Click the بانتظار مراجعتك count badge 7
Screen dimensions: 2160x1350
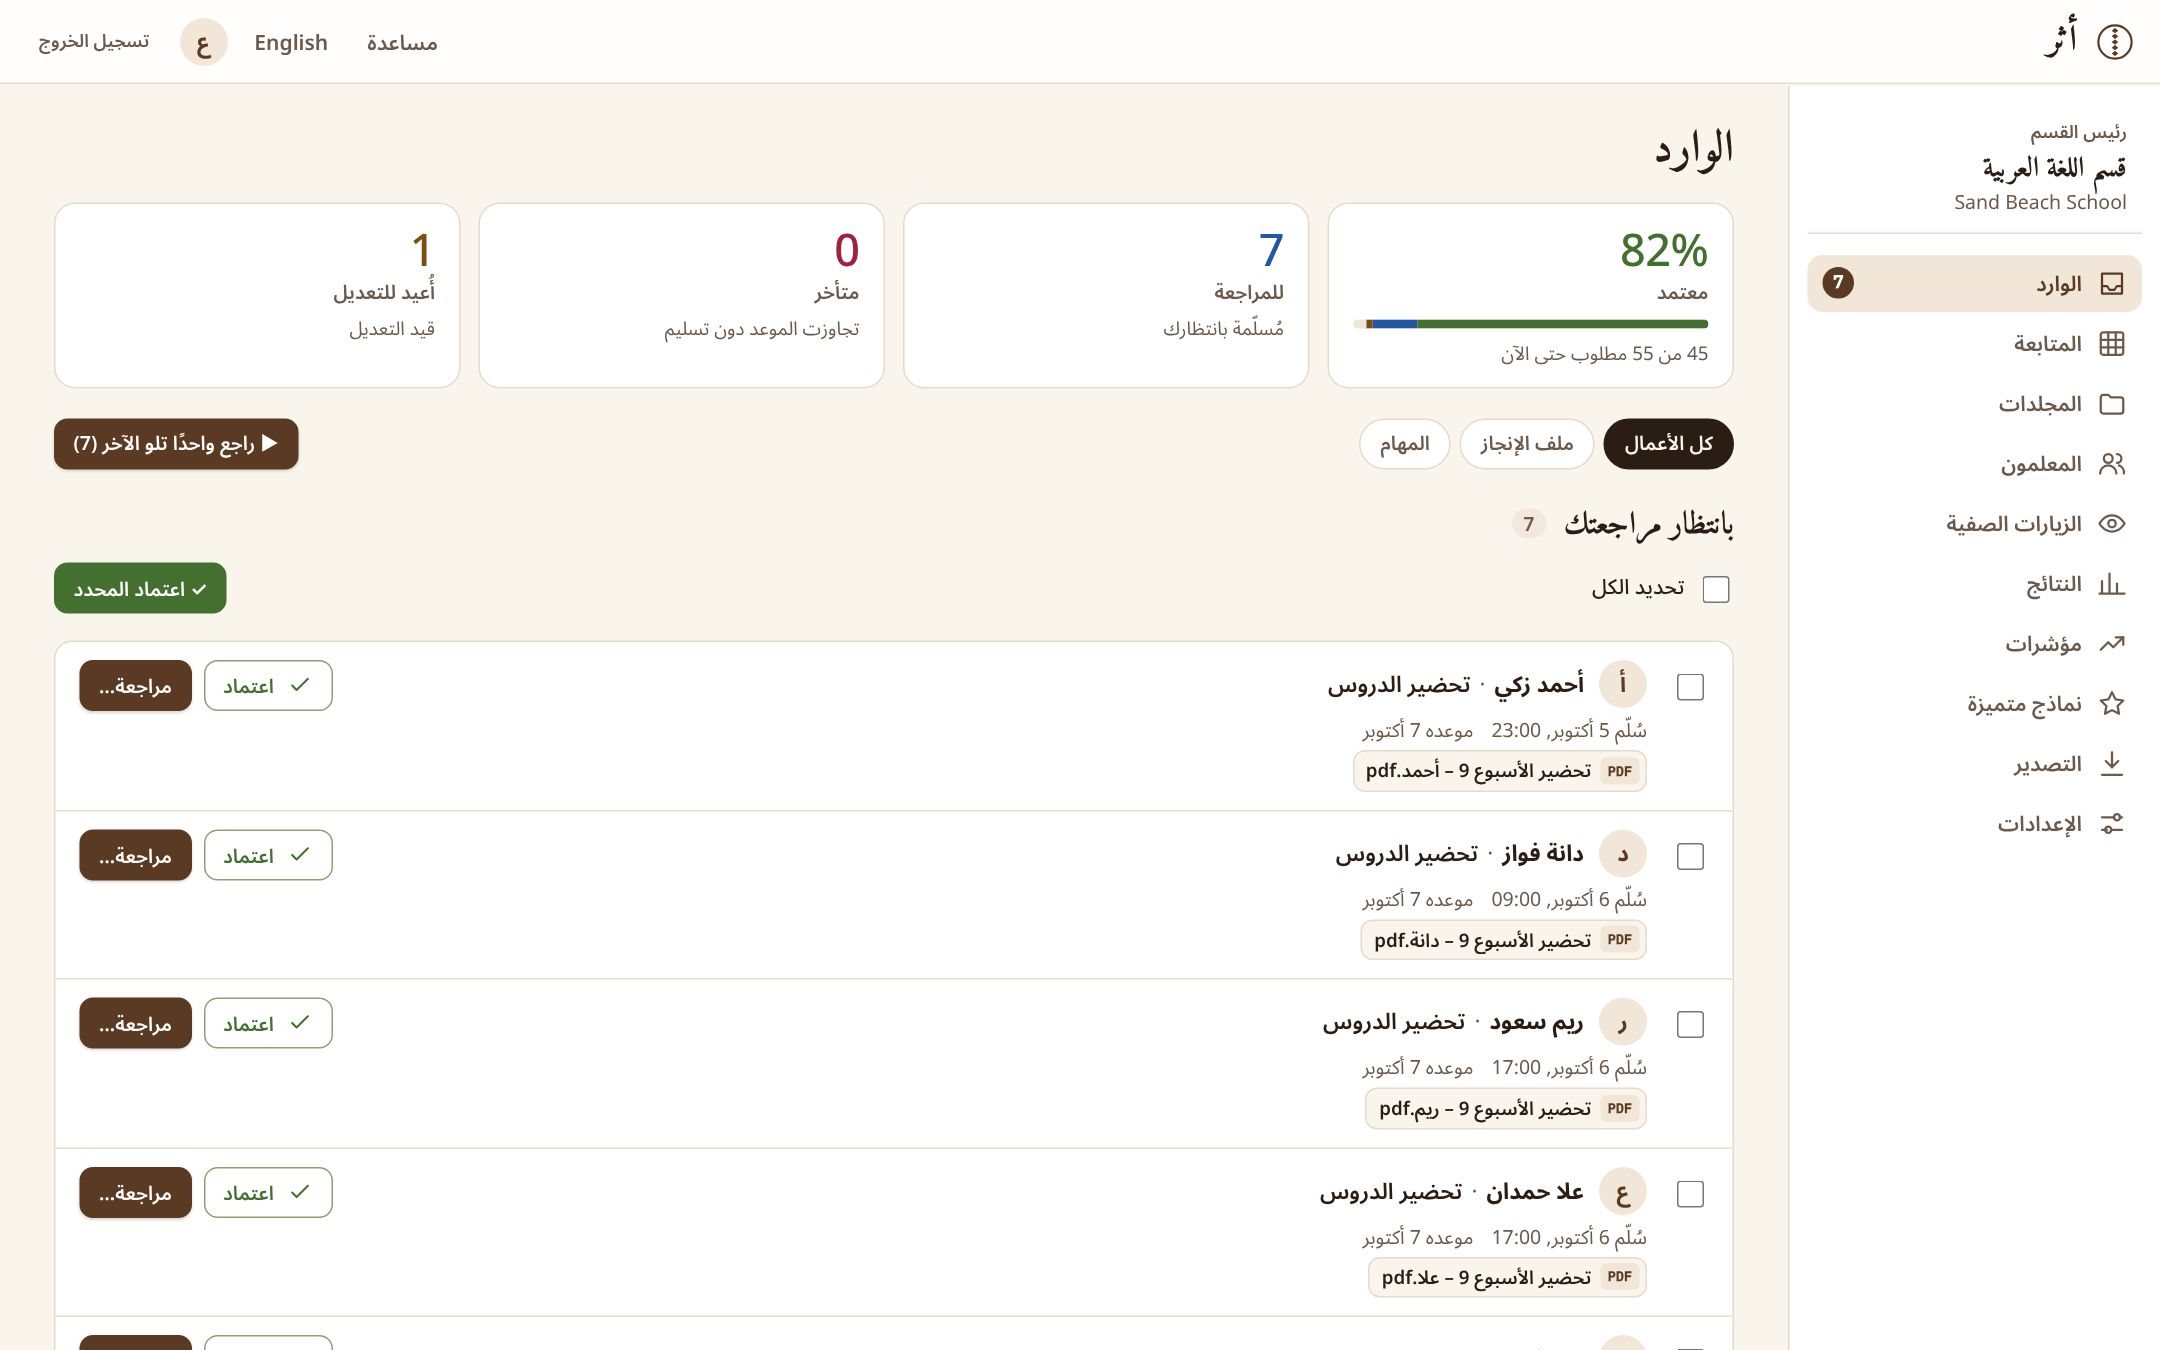click(x=1528, y=524)
